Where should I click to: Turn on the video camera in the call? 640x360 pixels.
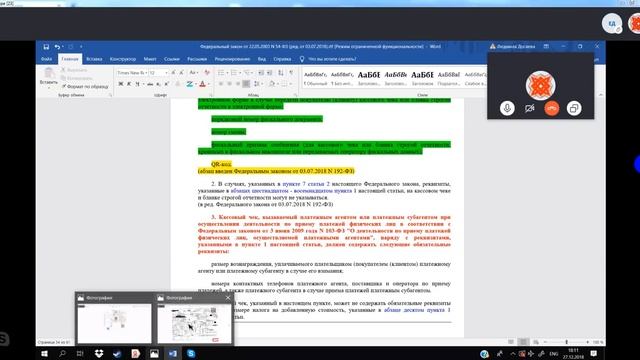coord(529,109)
